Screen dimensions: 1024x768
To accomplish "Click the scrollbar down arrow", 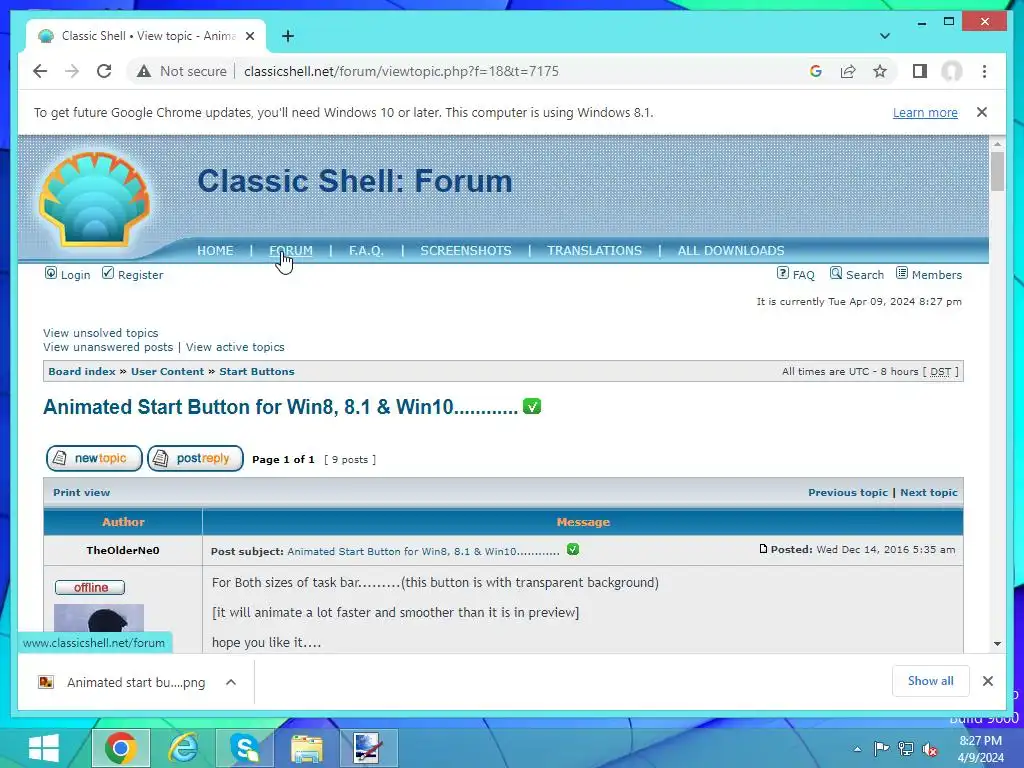I will (997, 644).
